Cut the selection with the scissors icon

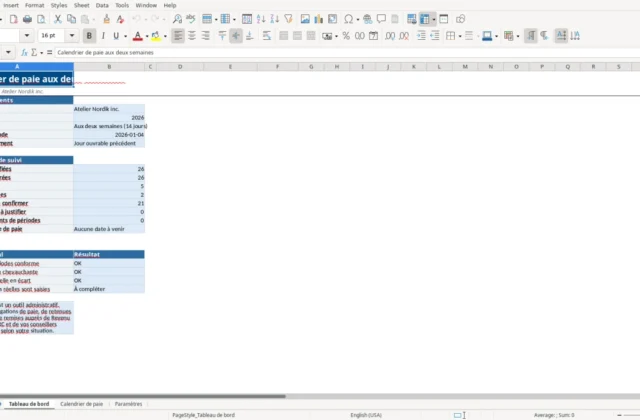click(x=58, y=19)
